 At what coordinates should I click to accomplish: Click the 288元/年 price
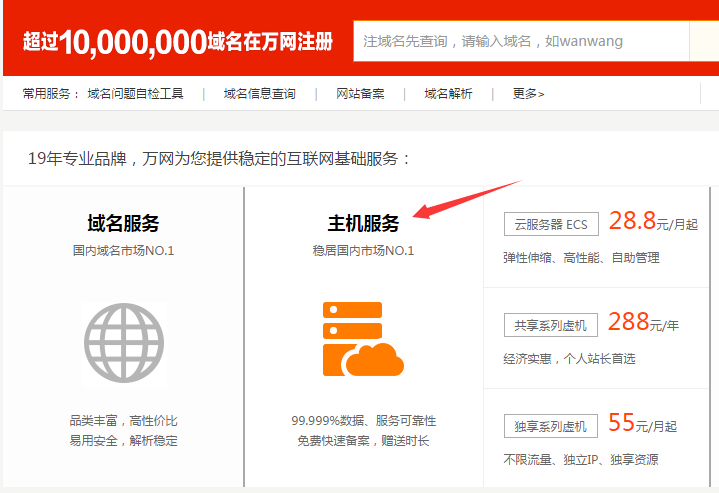click(x=650, y=323)
